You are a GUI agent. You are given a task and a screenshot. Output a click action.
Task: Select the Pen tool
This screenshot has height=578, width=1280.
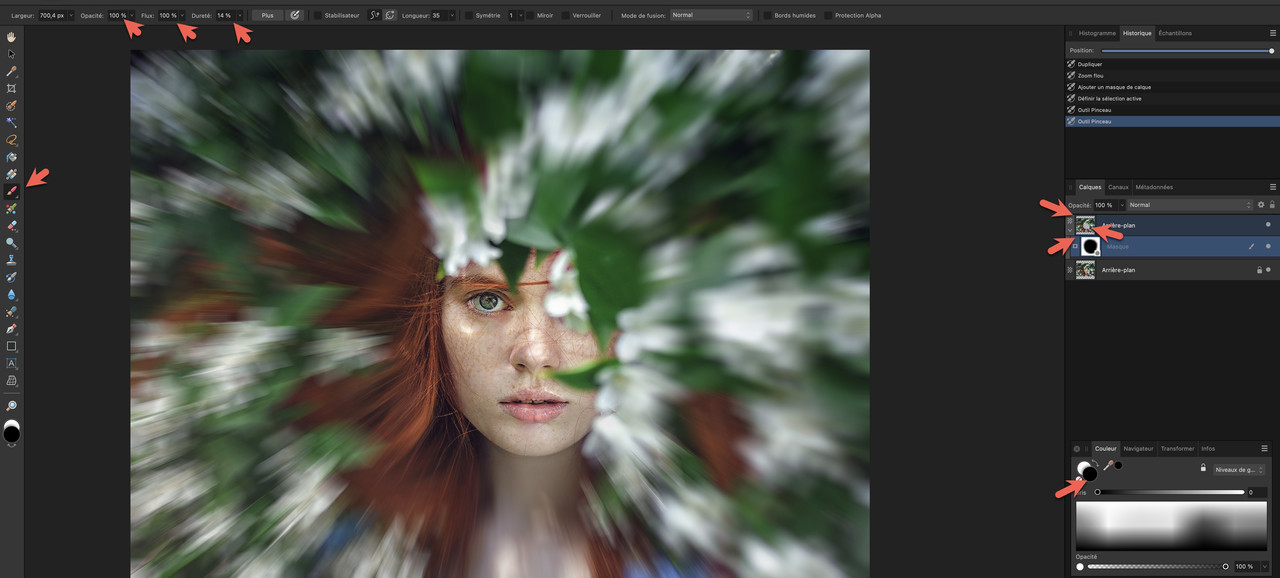click(12, 329)
